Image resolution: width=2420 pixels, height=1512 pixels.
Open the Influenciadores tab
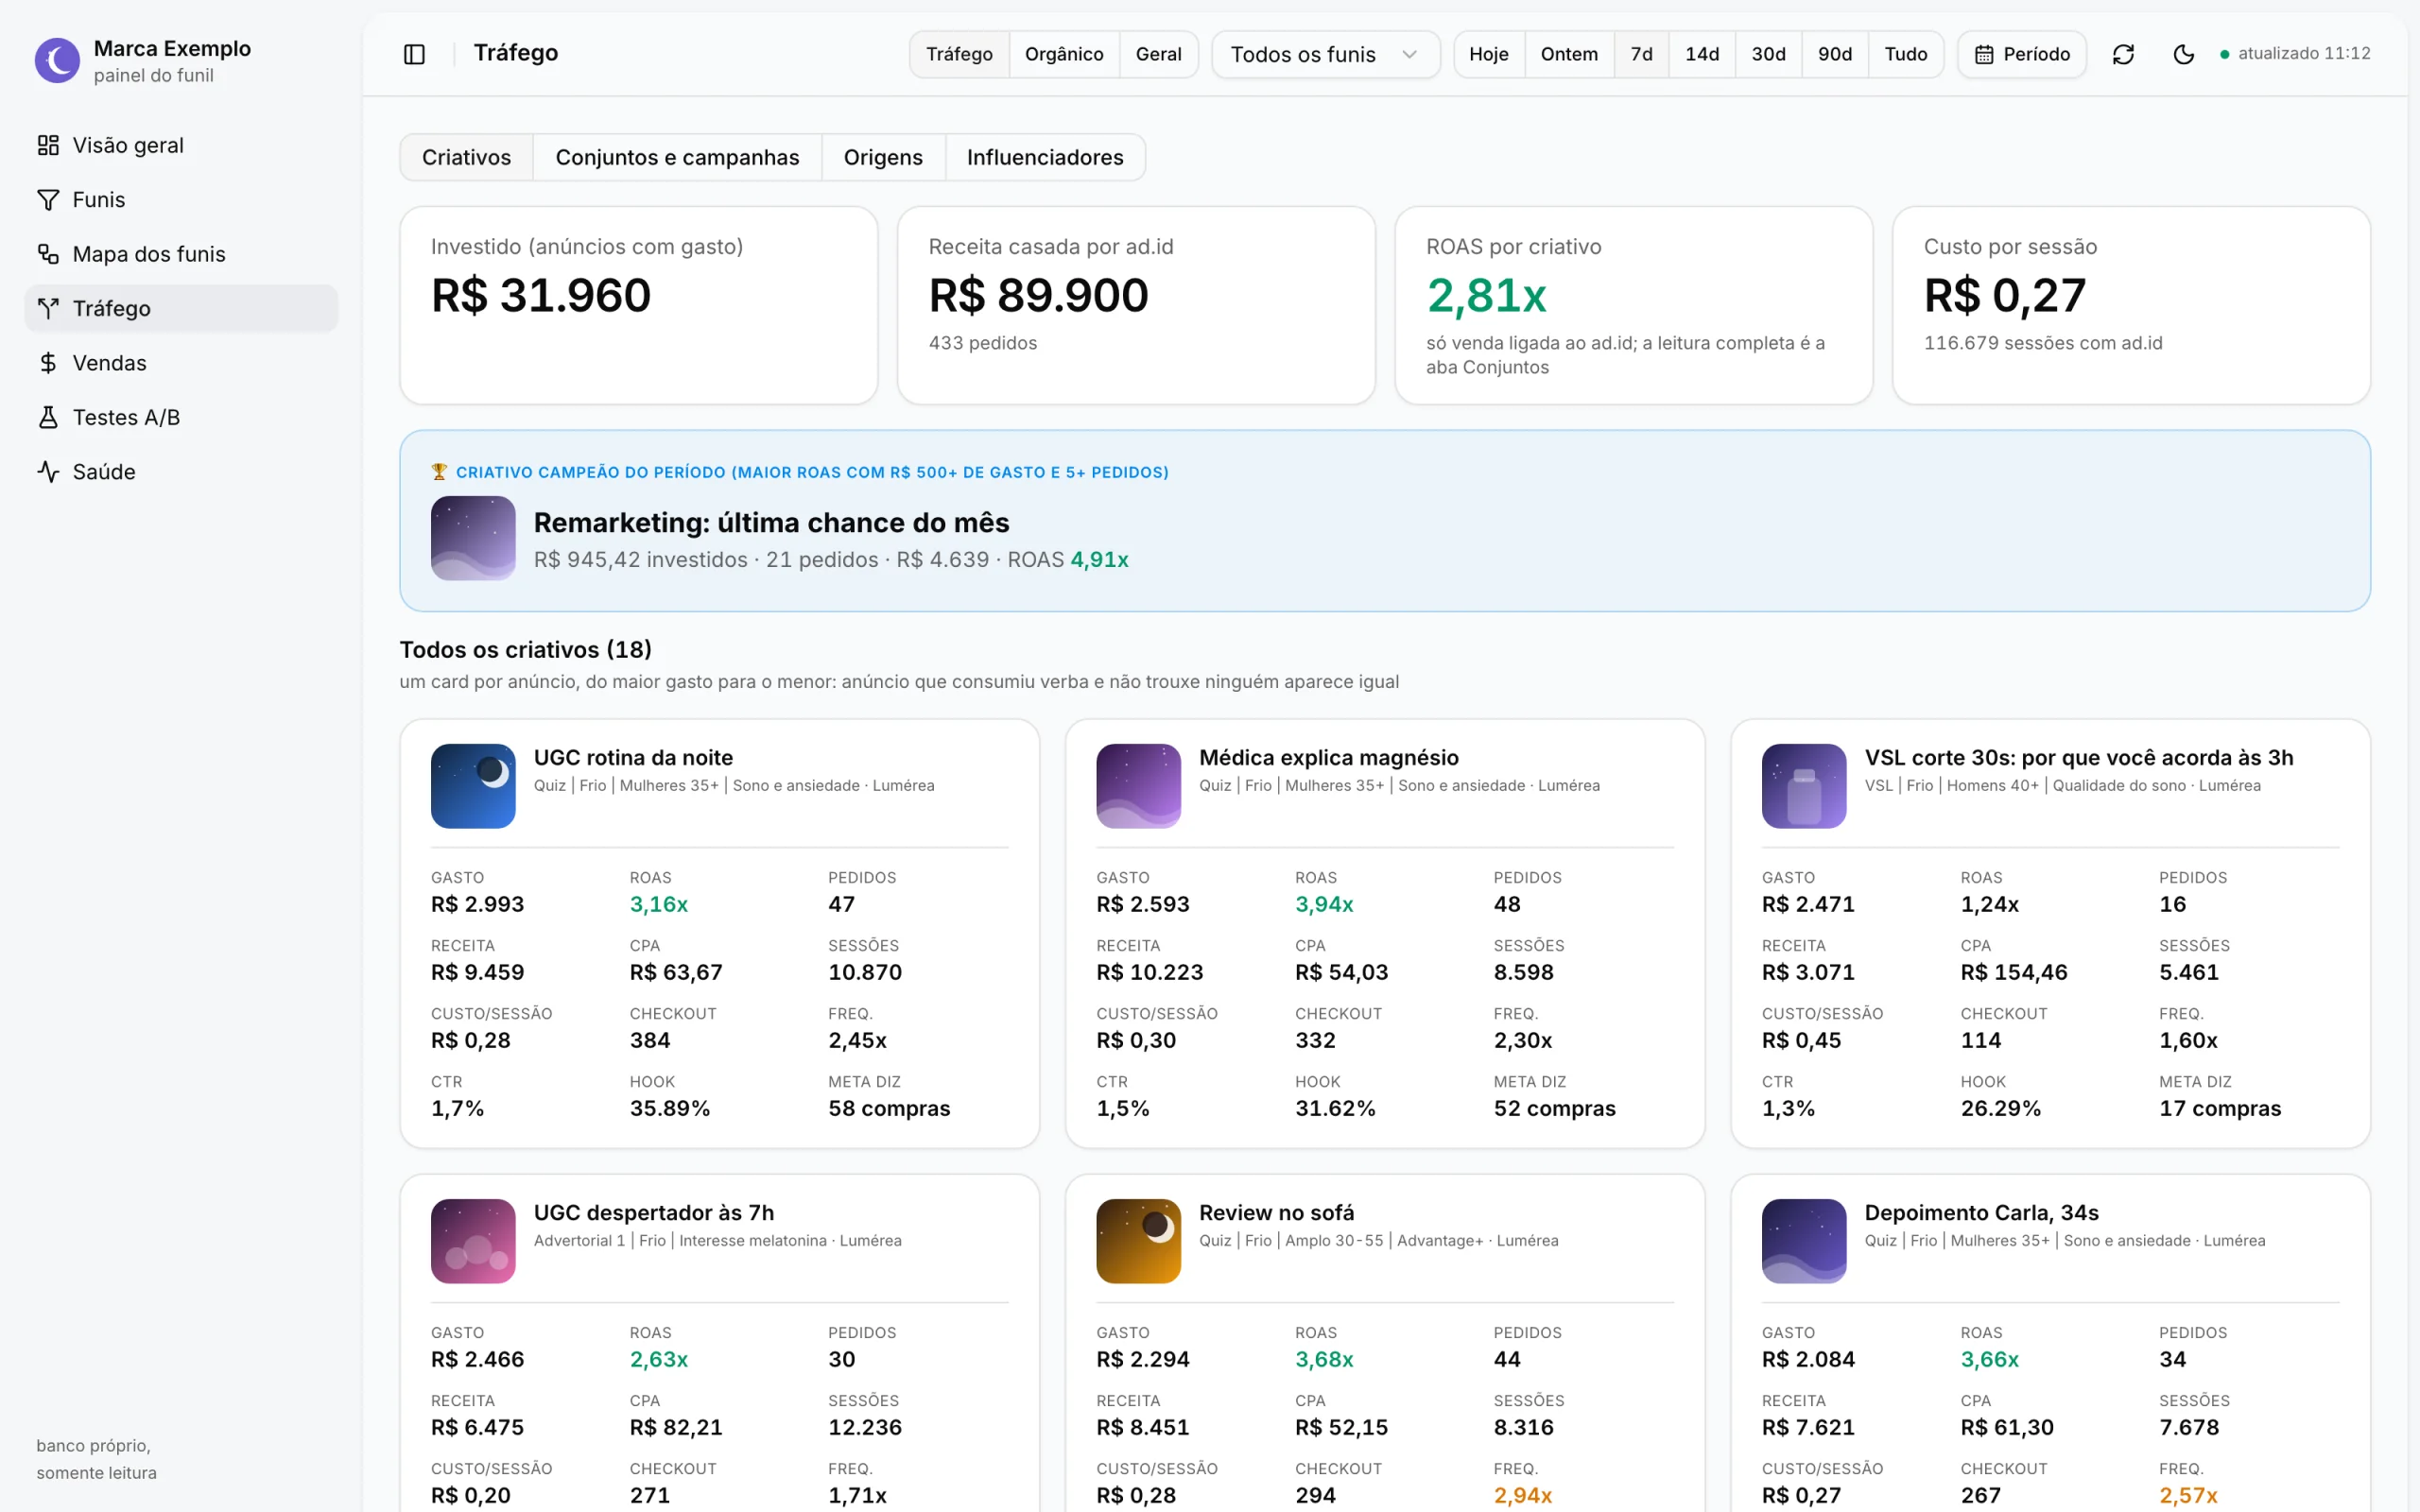click(x=1045, y=157)
